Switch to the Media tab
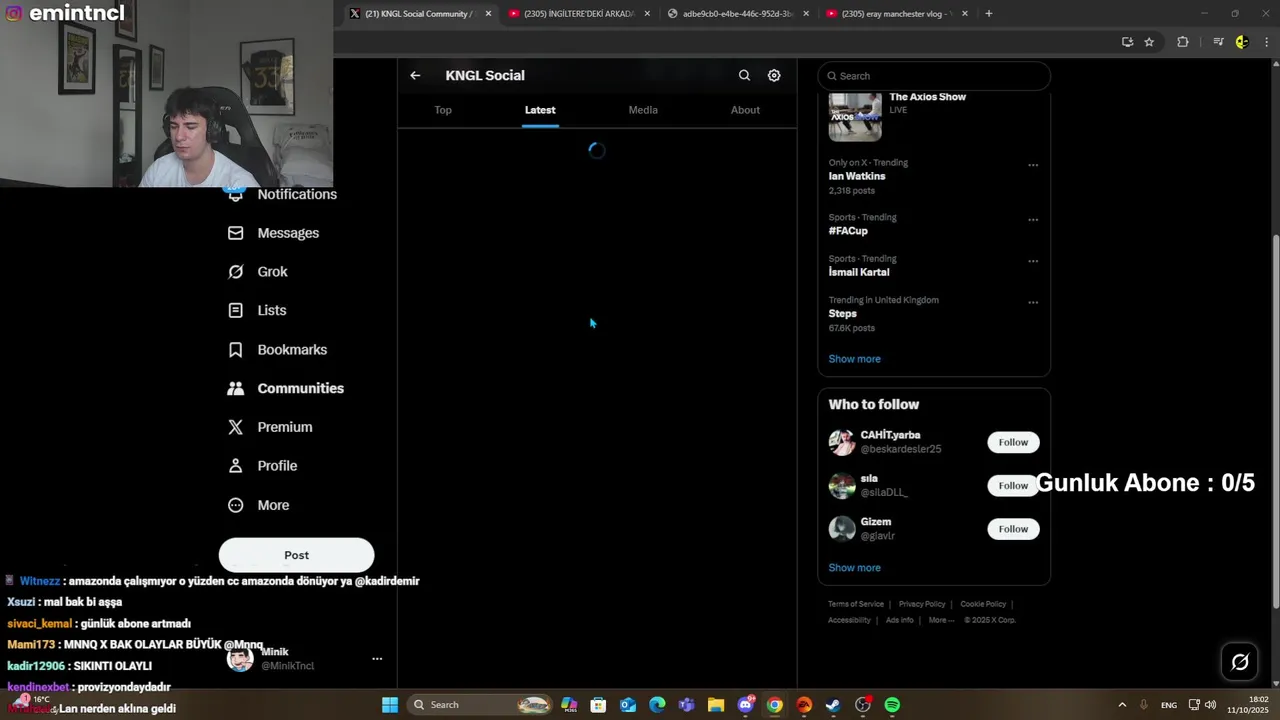Screen dimensions: 1280x720 643,110
